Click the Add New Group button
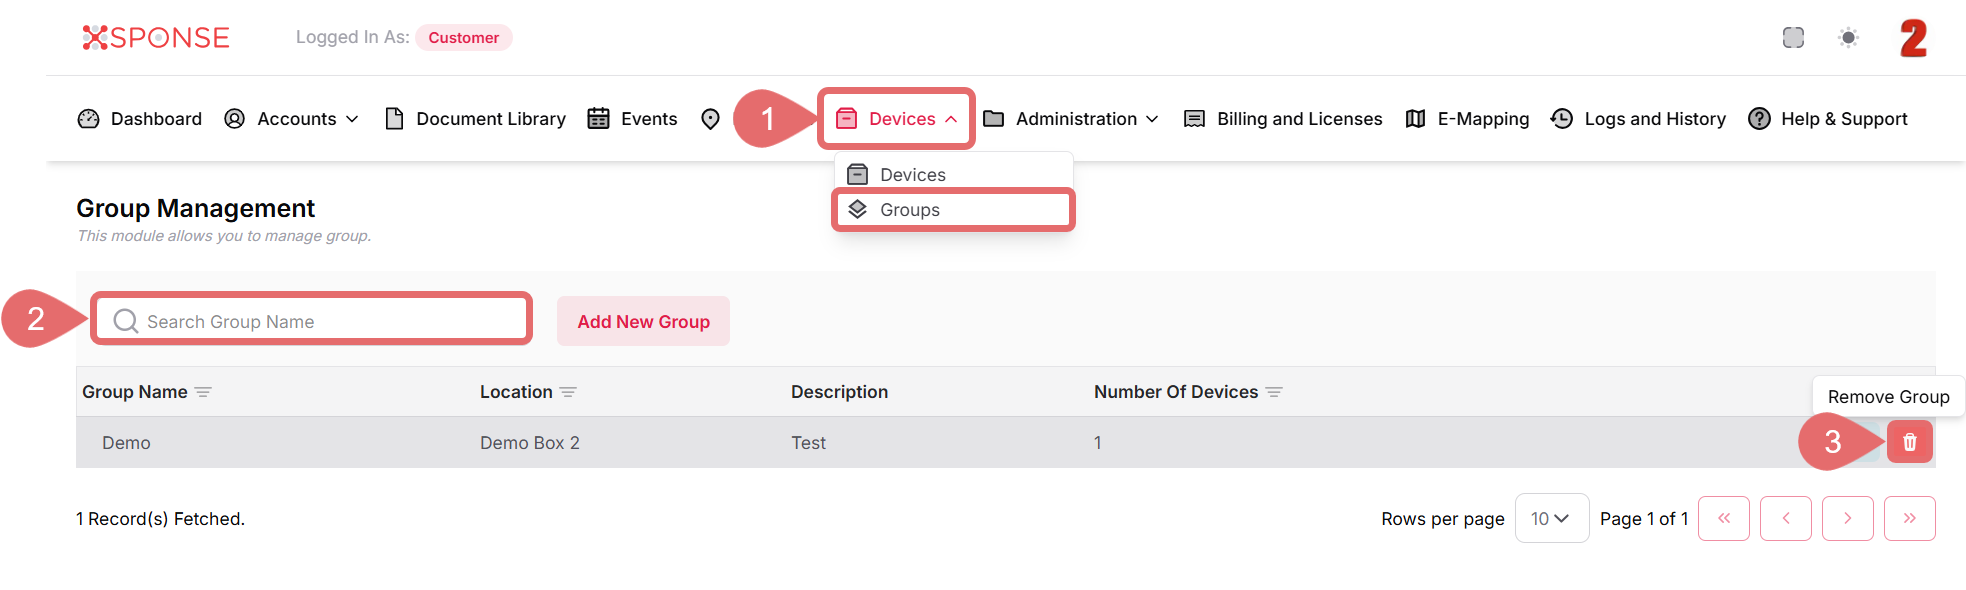This screenshot has height=590, width=1966. (643, 321)
